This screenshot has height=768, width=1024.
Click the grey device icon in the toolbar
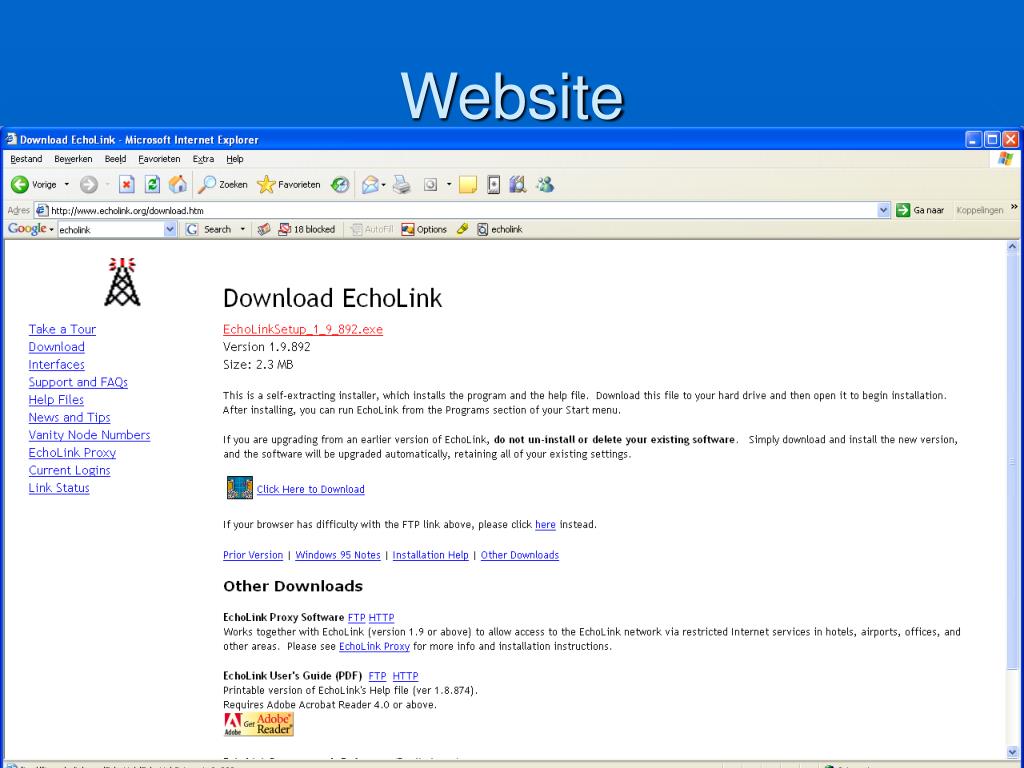coord(494,185)
